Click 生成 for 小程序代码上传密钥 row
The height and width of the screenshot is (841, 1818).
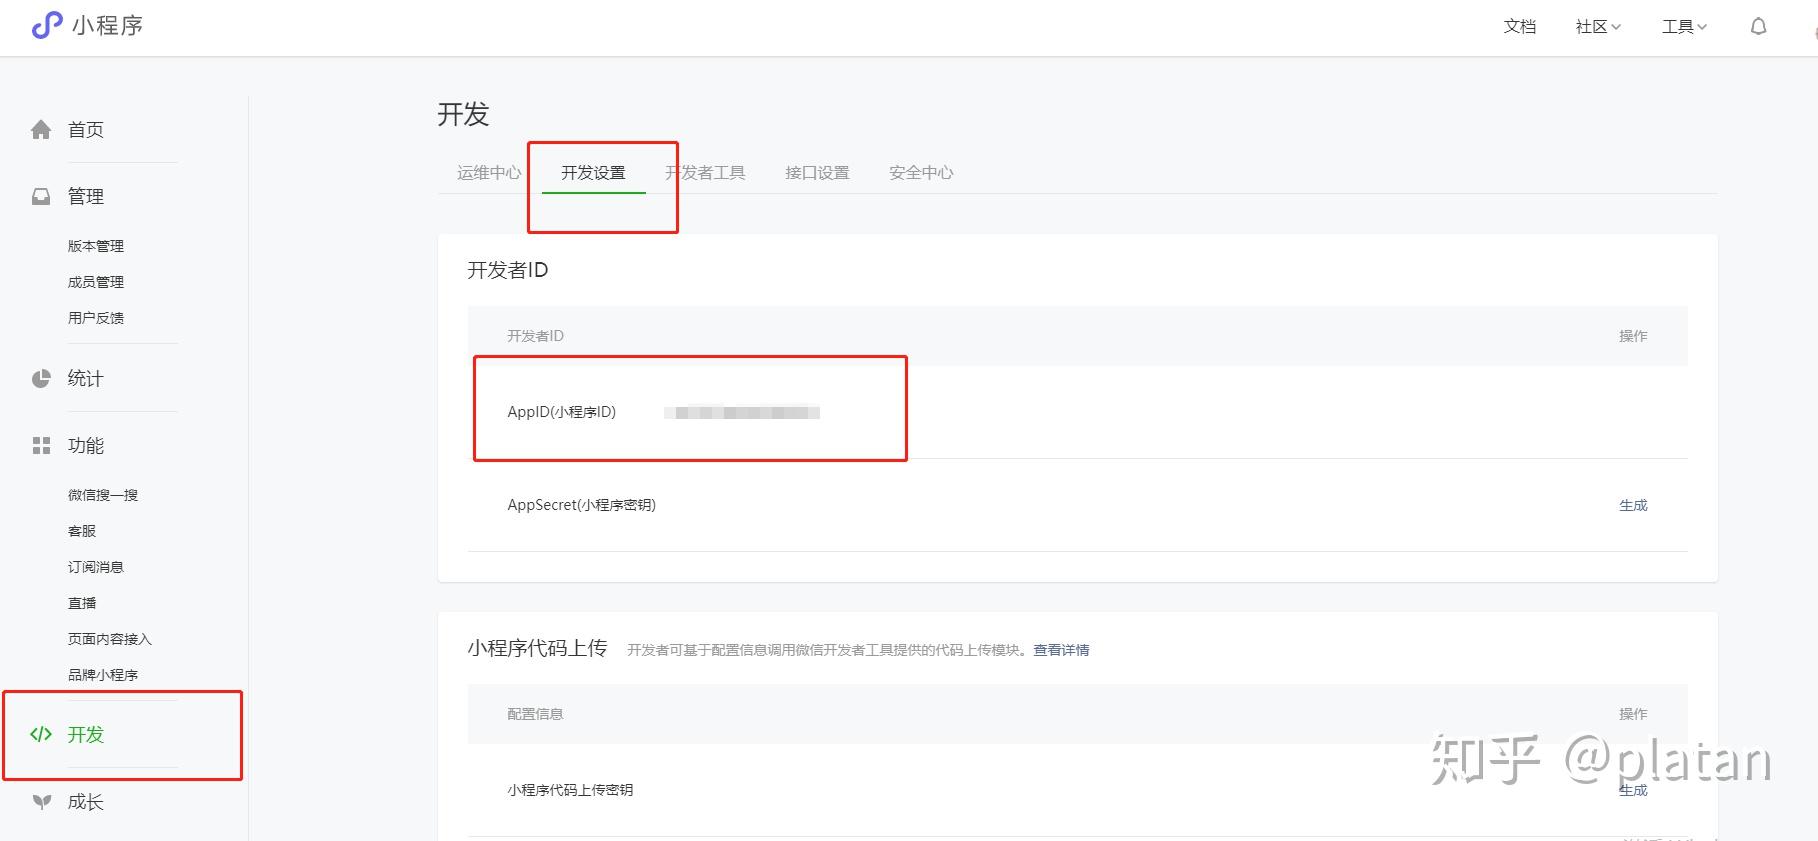[x=1633, y=791]
